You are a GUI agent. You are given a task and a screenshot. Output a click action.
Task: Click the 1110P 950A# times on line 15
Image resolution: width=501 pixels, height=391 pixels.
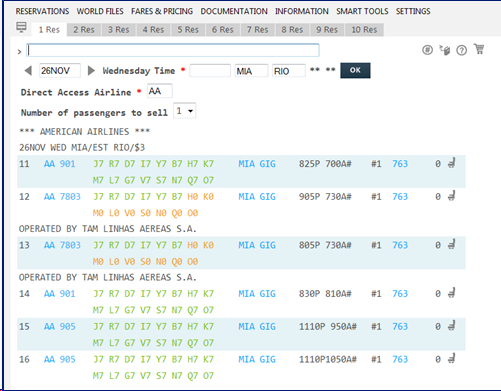pos(328,327)
